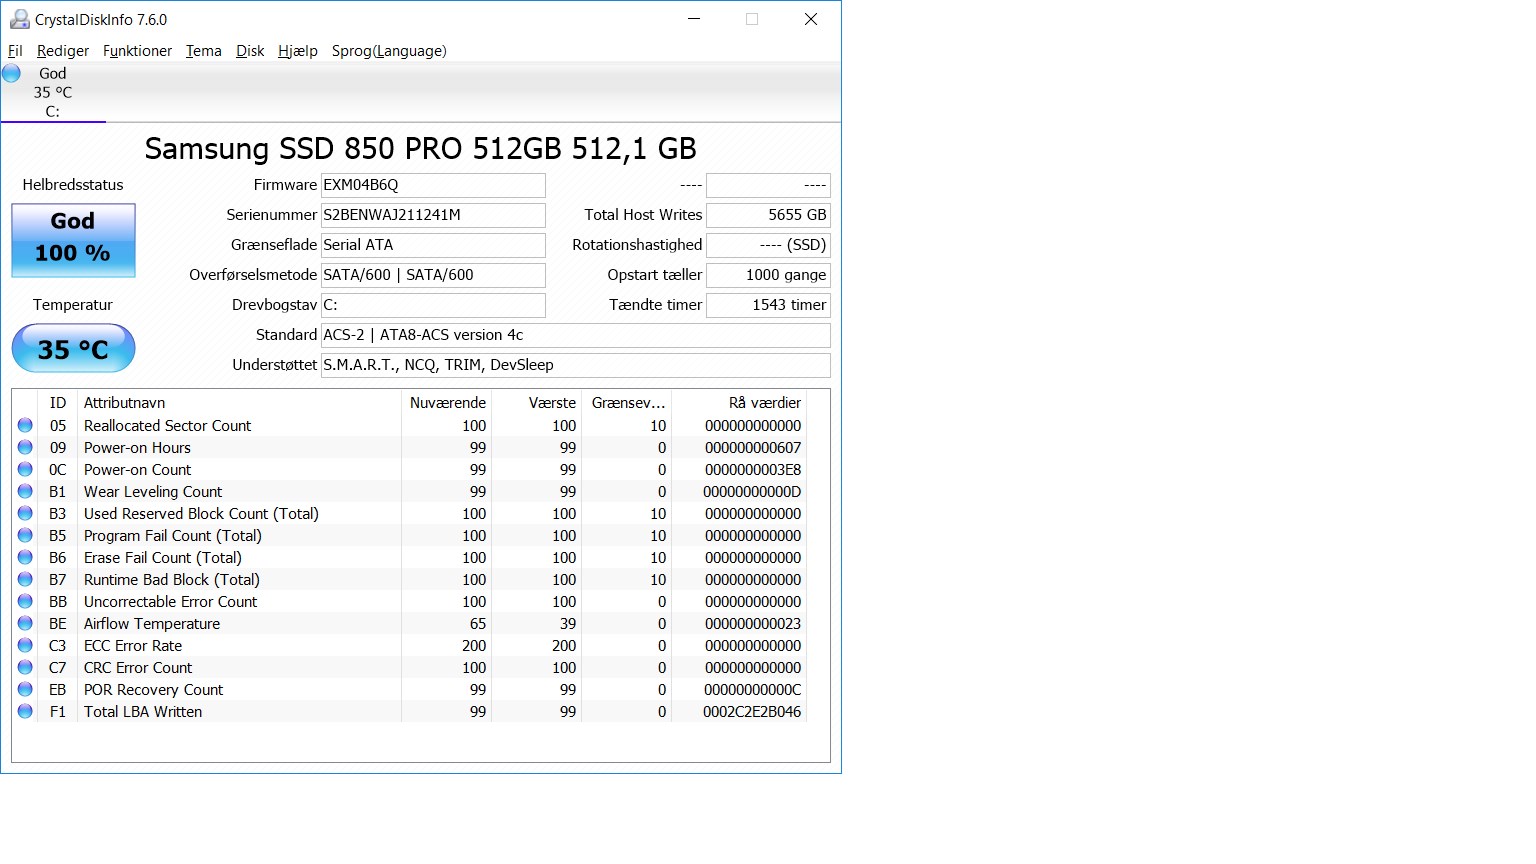Click Rotationshastighed value field (SSD)
This screenshot has width=1536, height=864.
(x=768, y=245)
